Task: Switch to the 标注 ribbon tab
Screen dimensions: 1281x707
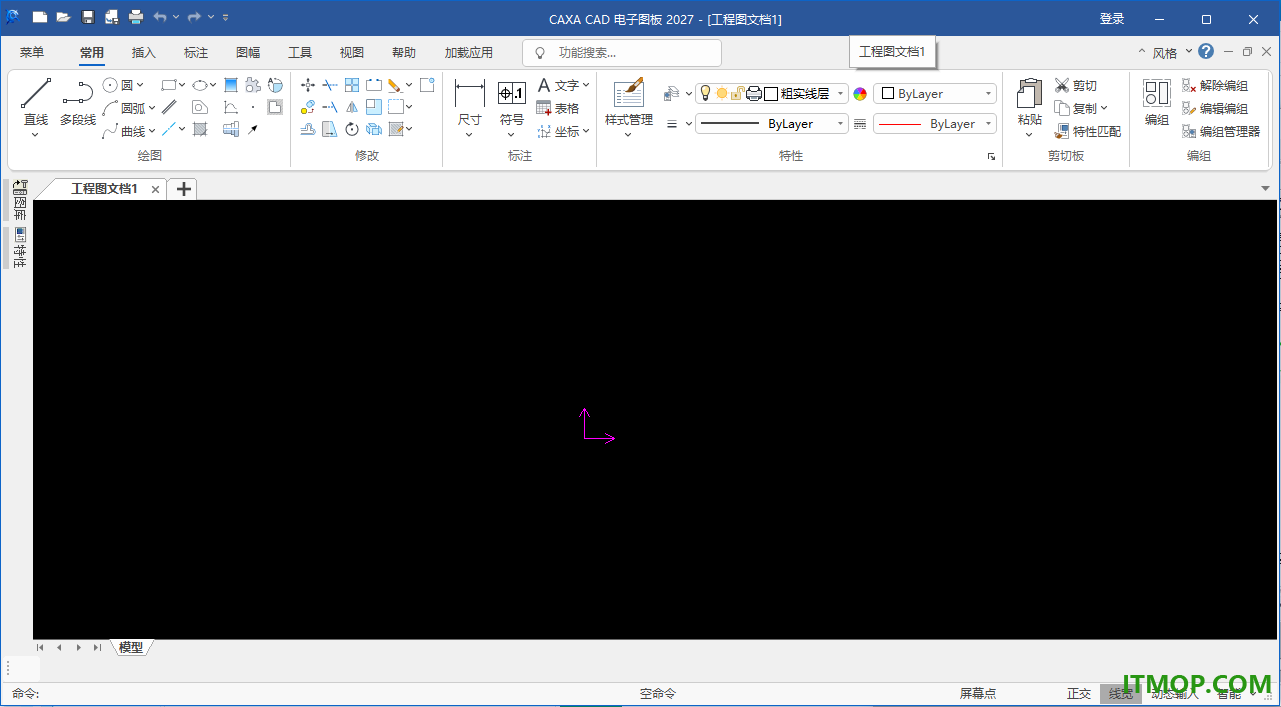Action: 196,52
